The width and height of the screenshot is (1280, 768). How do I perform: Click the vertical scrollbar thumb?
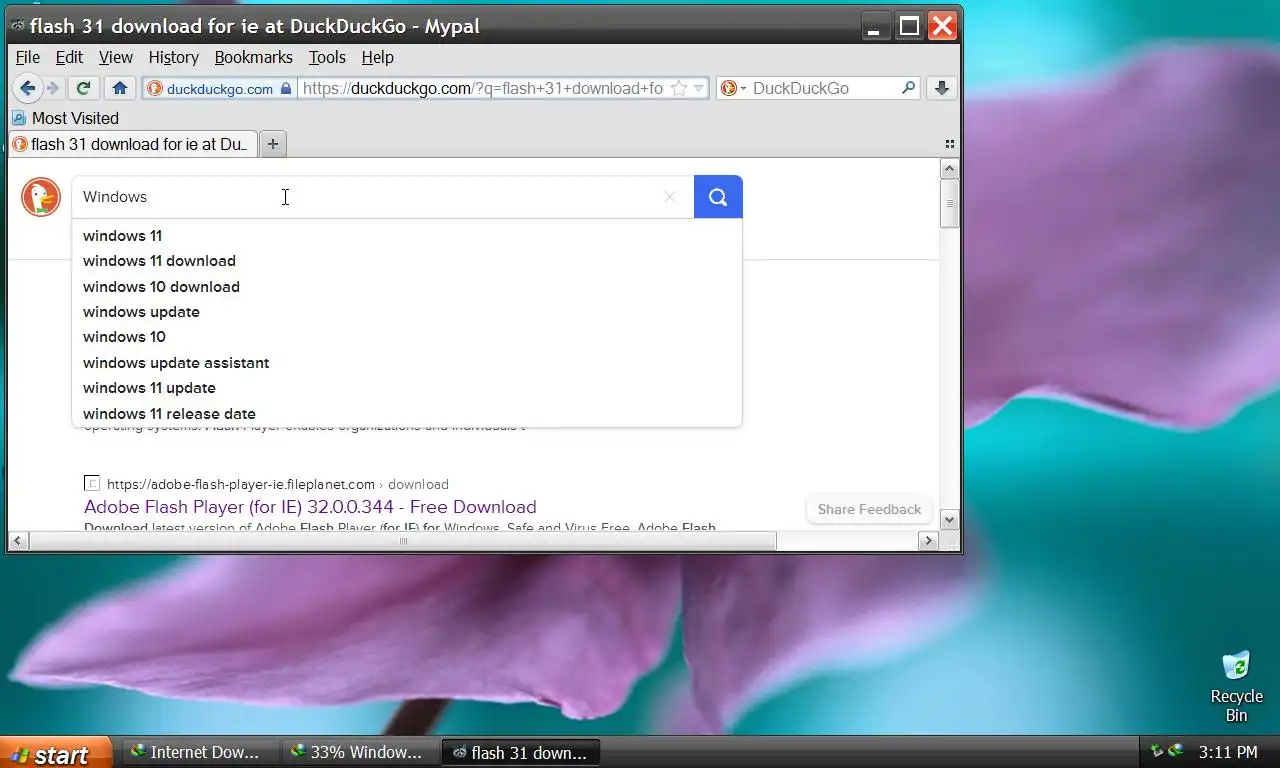(x=950, y=203)
